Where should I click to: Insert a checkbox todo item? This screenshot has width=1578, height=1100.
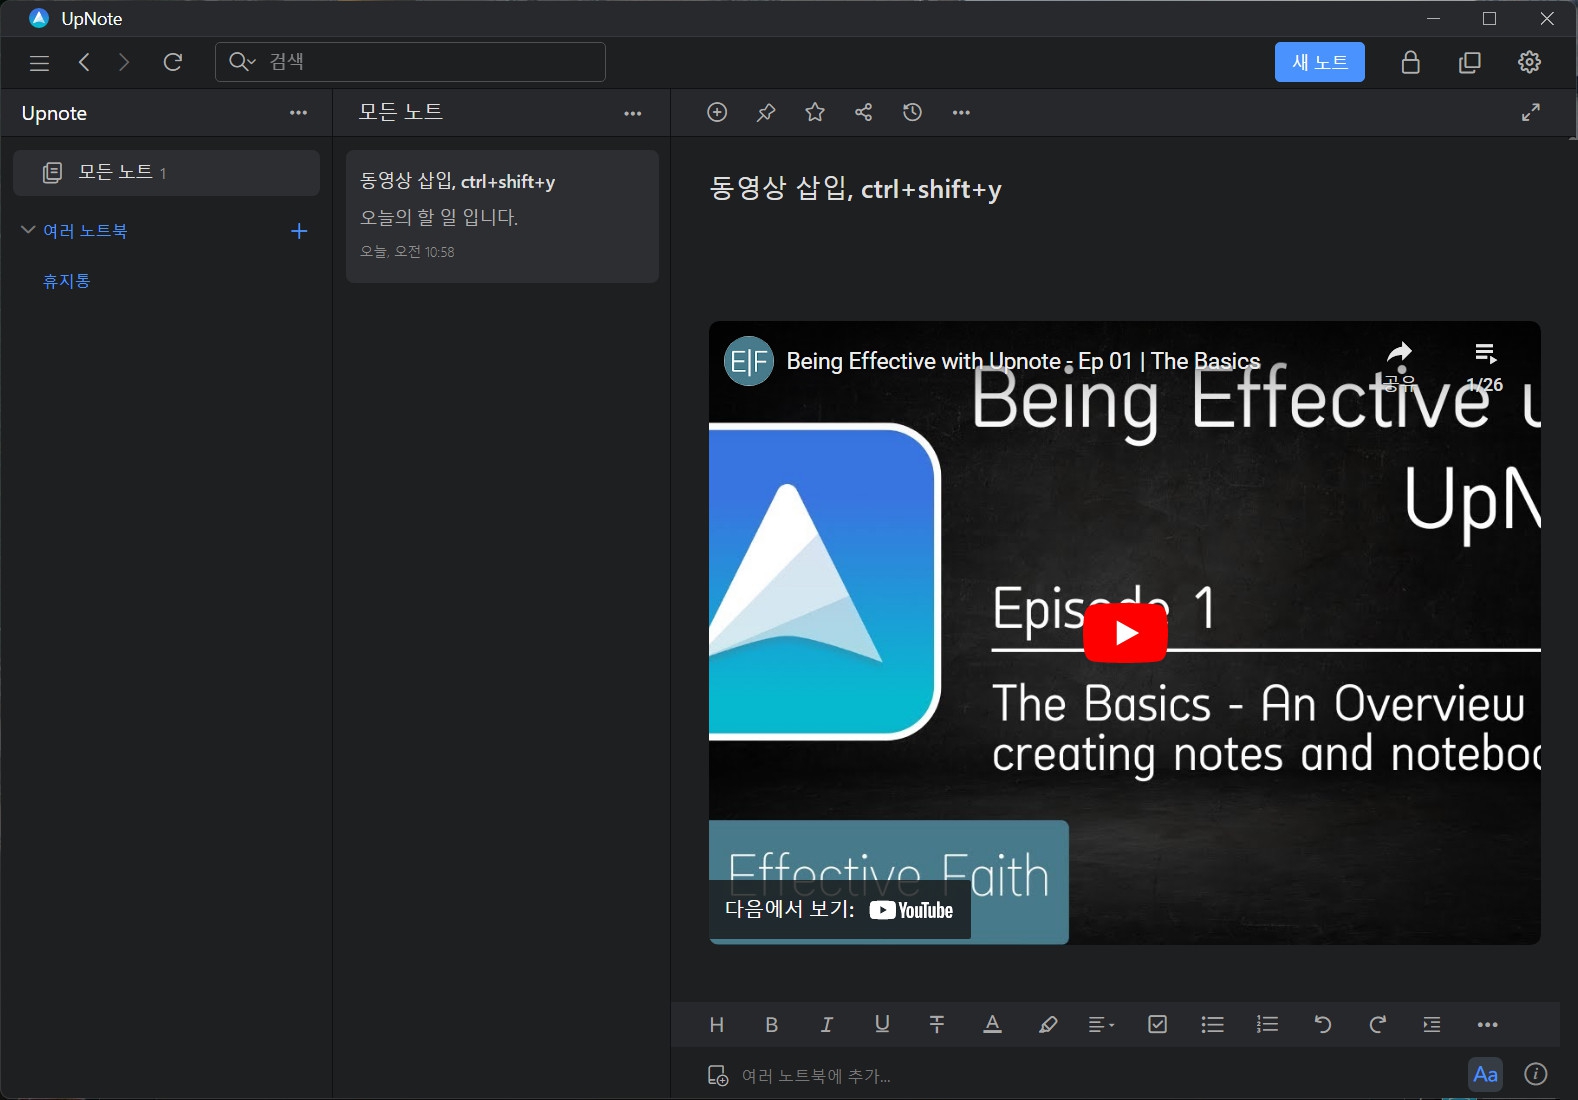coord(1158,1024)
